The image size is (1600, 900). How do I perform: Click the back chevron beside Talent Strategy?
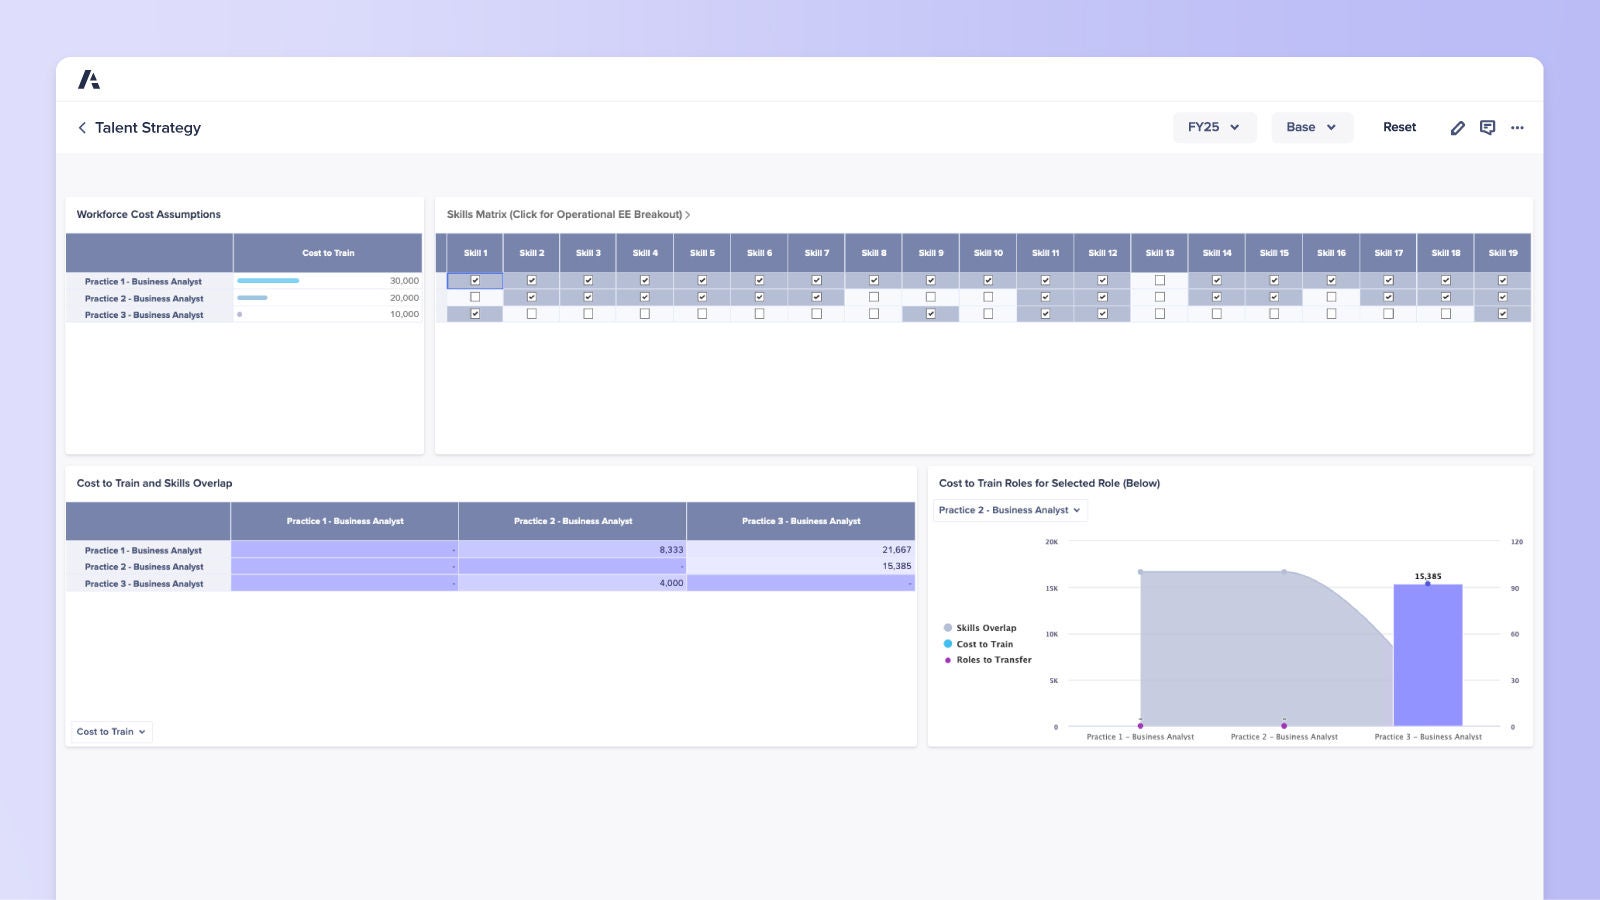[x=81, y=127]
